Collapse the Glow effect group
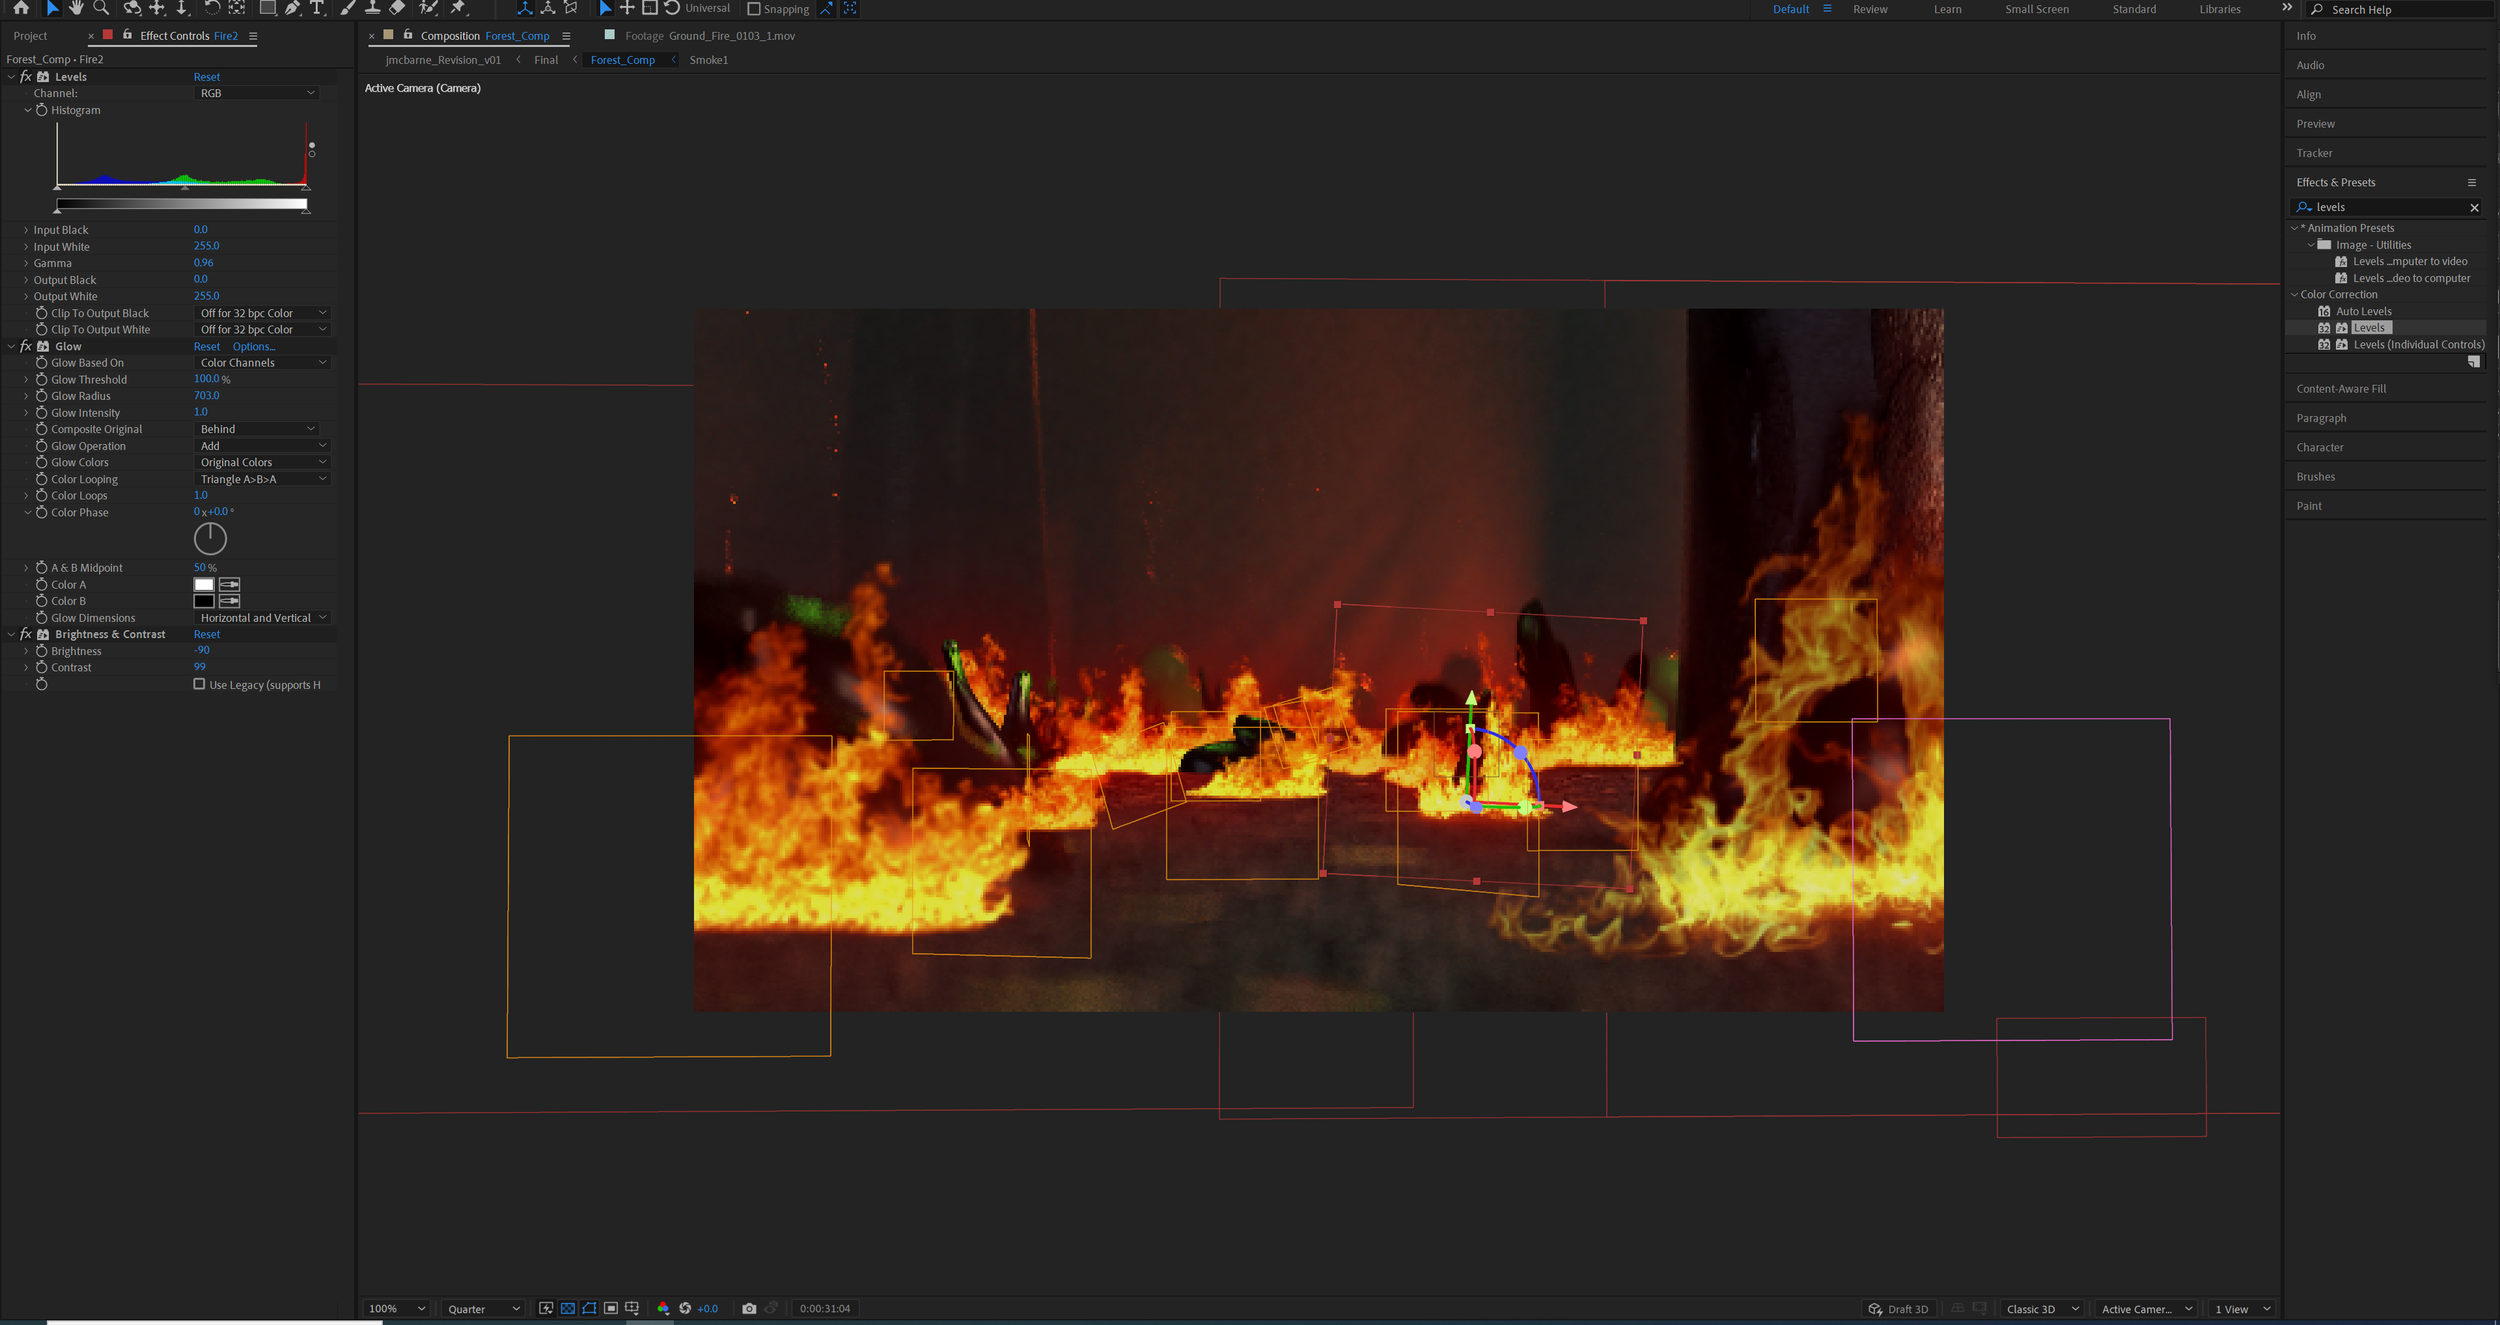The height and width of the screenshot is (1325, 2500). tap(11, 346)
